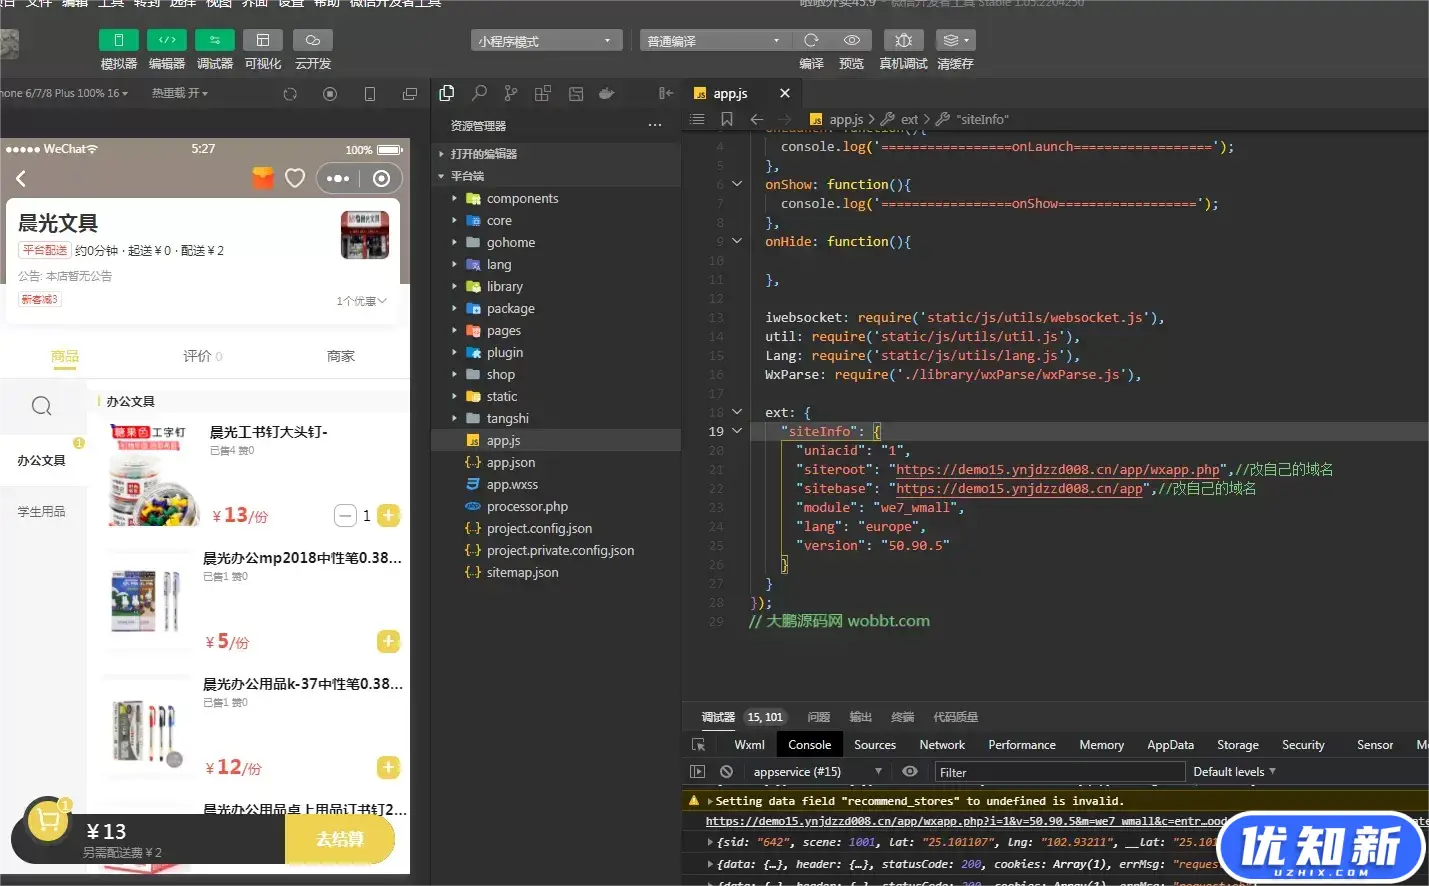
Task: Switch to the Network tab
Action: 942,745
